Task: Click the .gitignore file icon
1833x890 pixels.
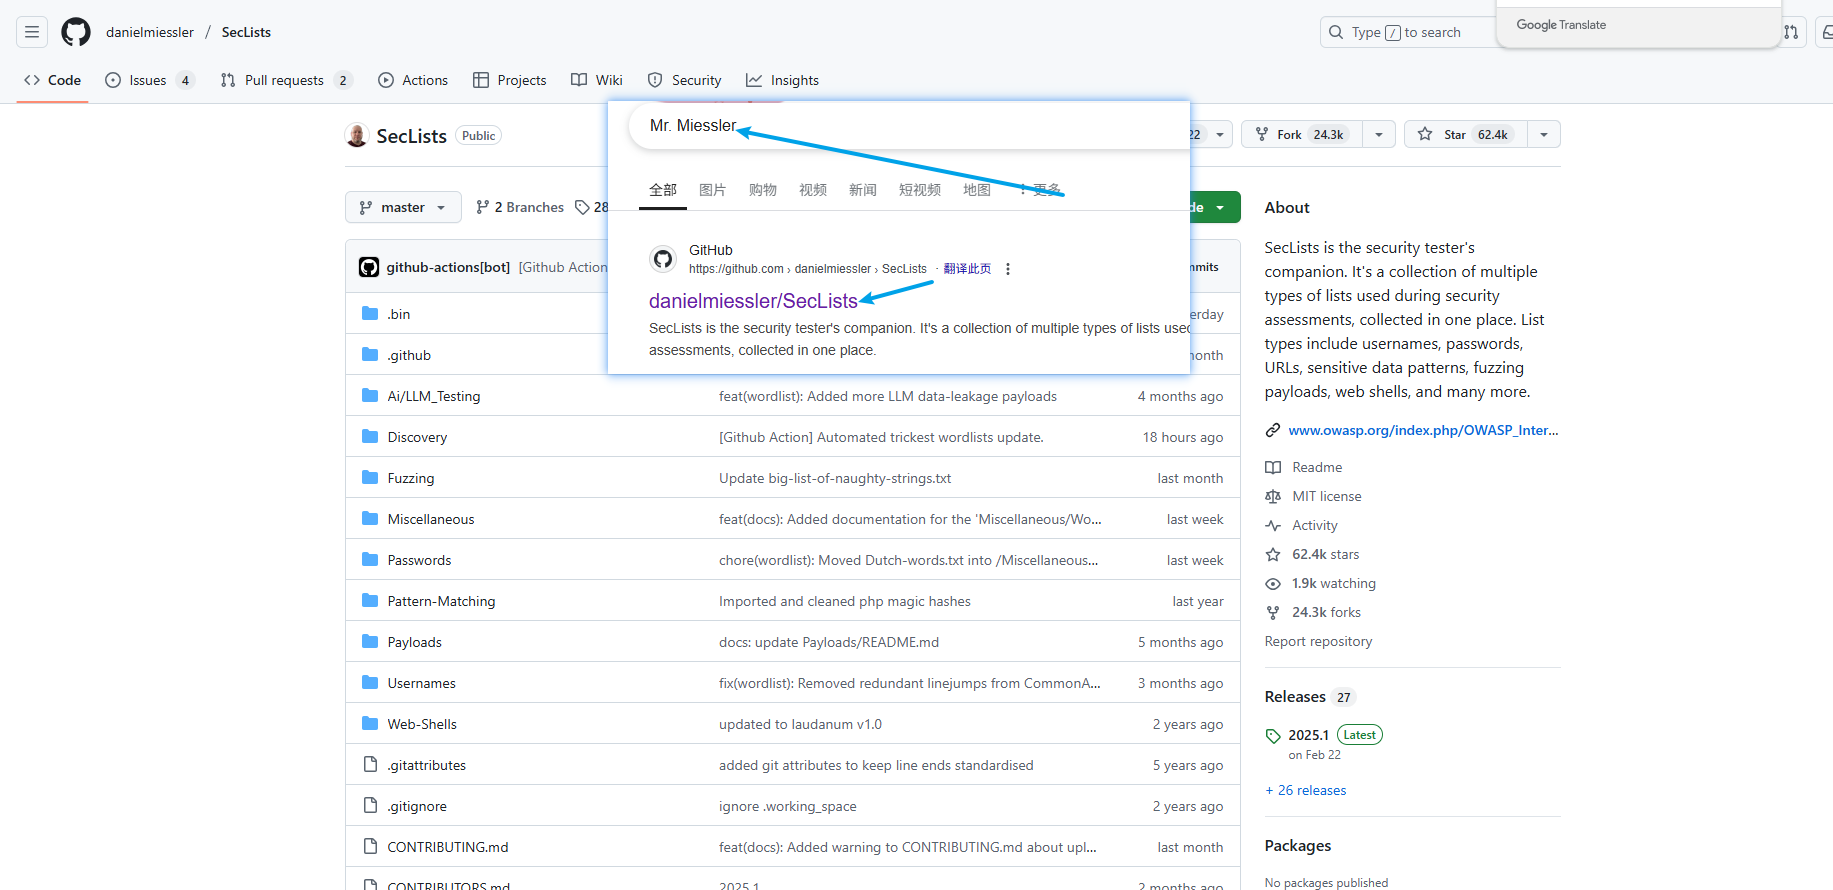Action: [x=370, y=805]
